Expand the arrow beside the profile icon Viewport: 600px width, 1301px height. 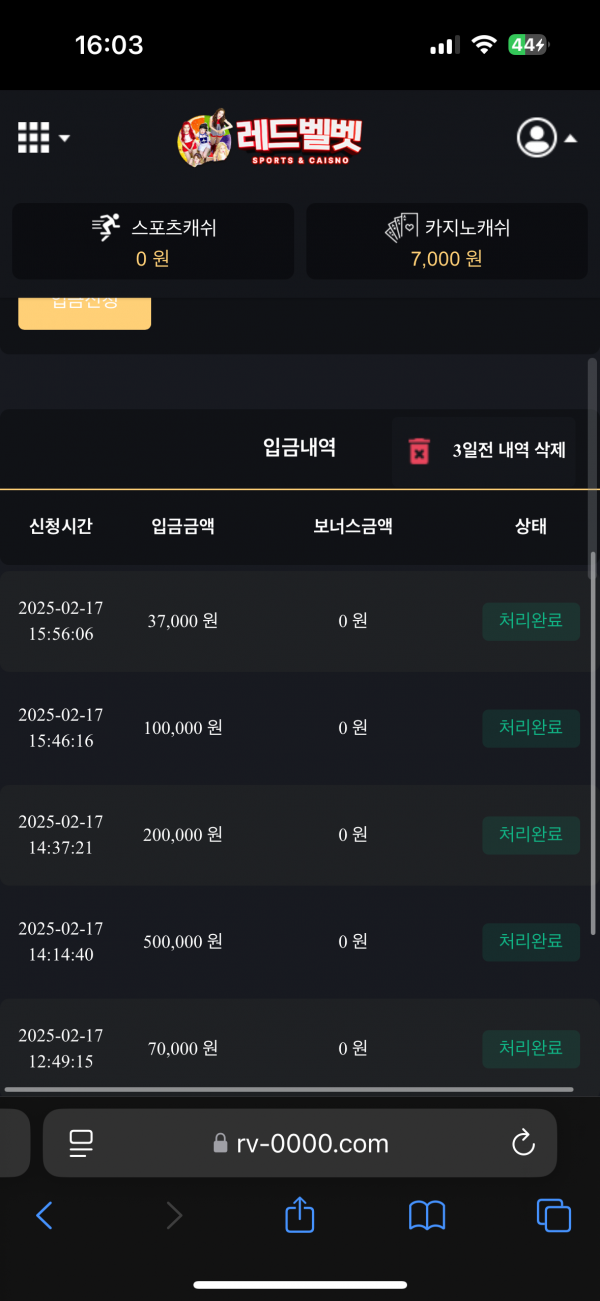pos(571,139)
